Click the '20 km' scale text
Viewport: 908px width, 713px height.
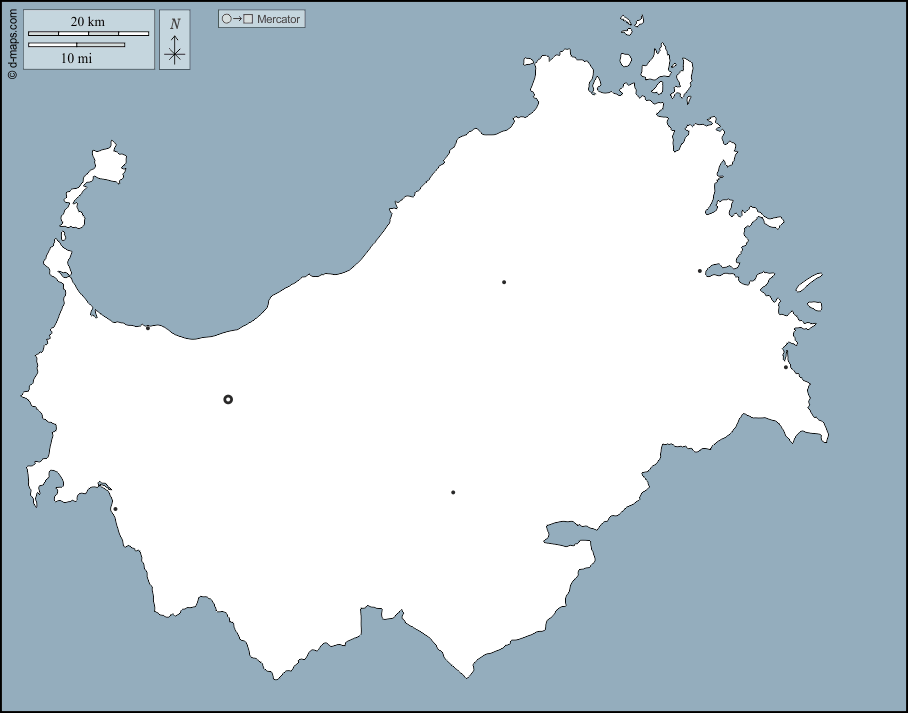88,21
